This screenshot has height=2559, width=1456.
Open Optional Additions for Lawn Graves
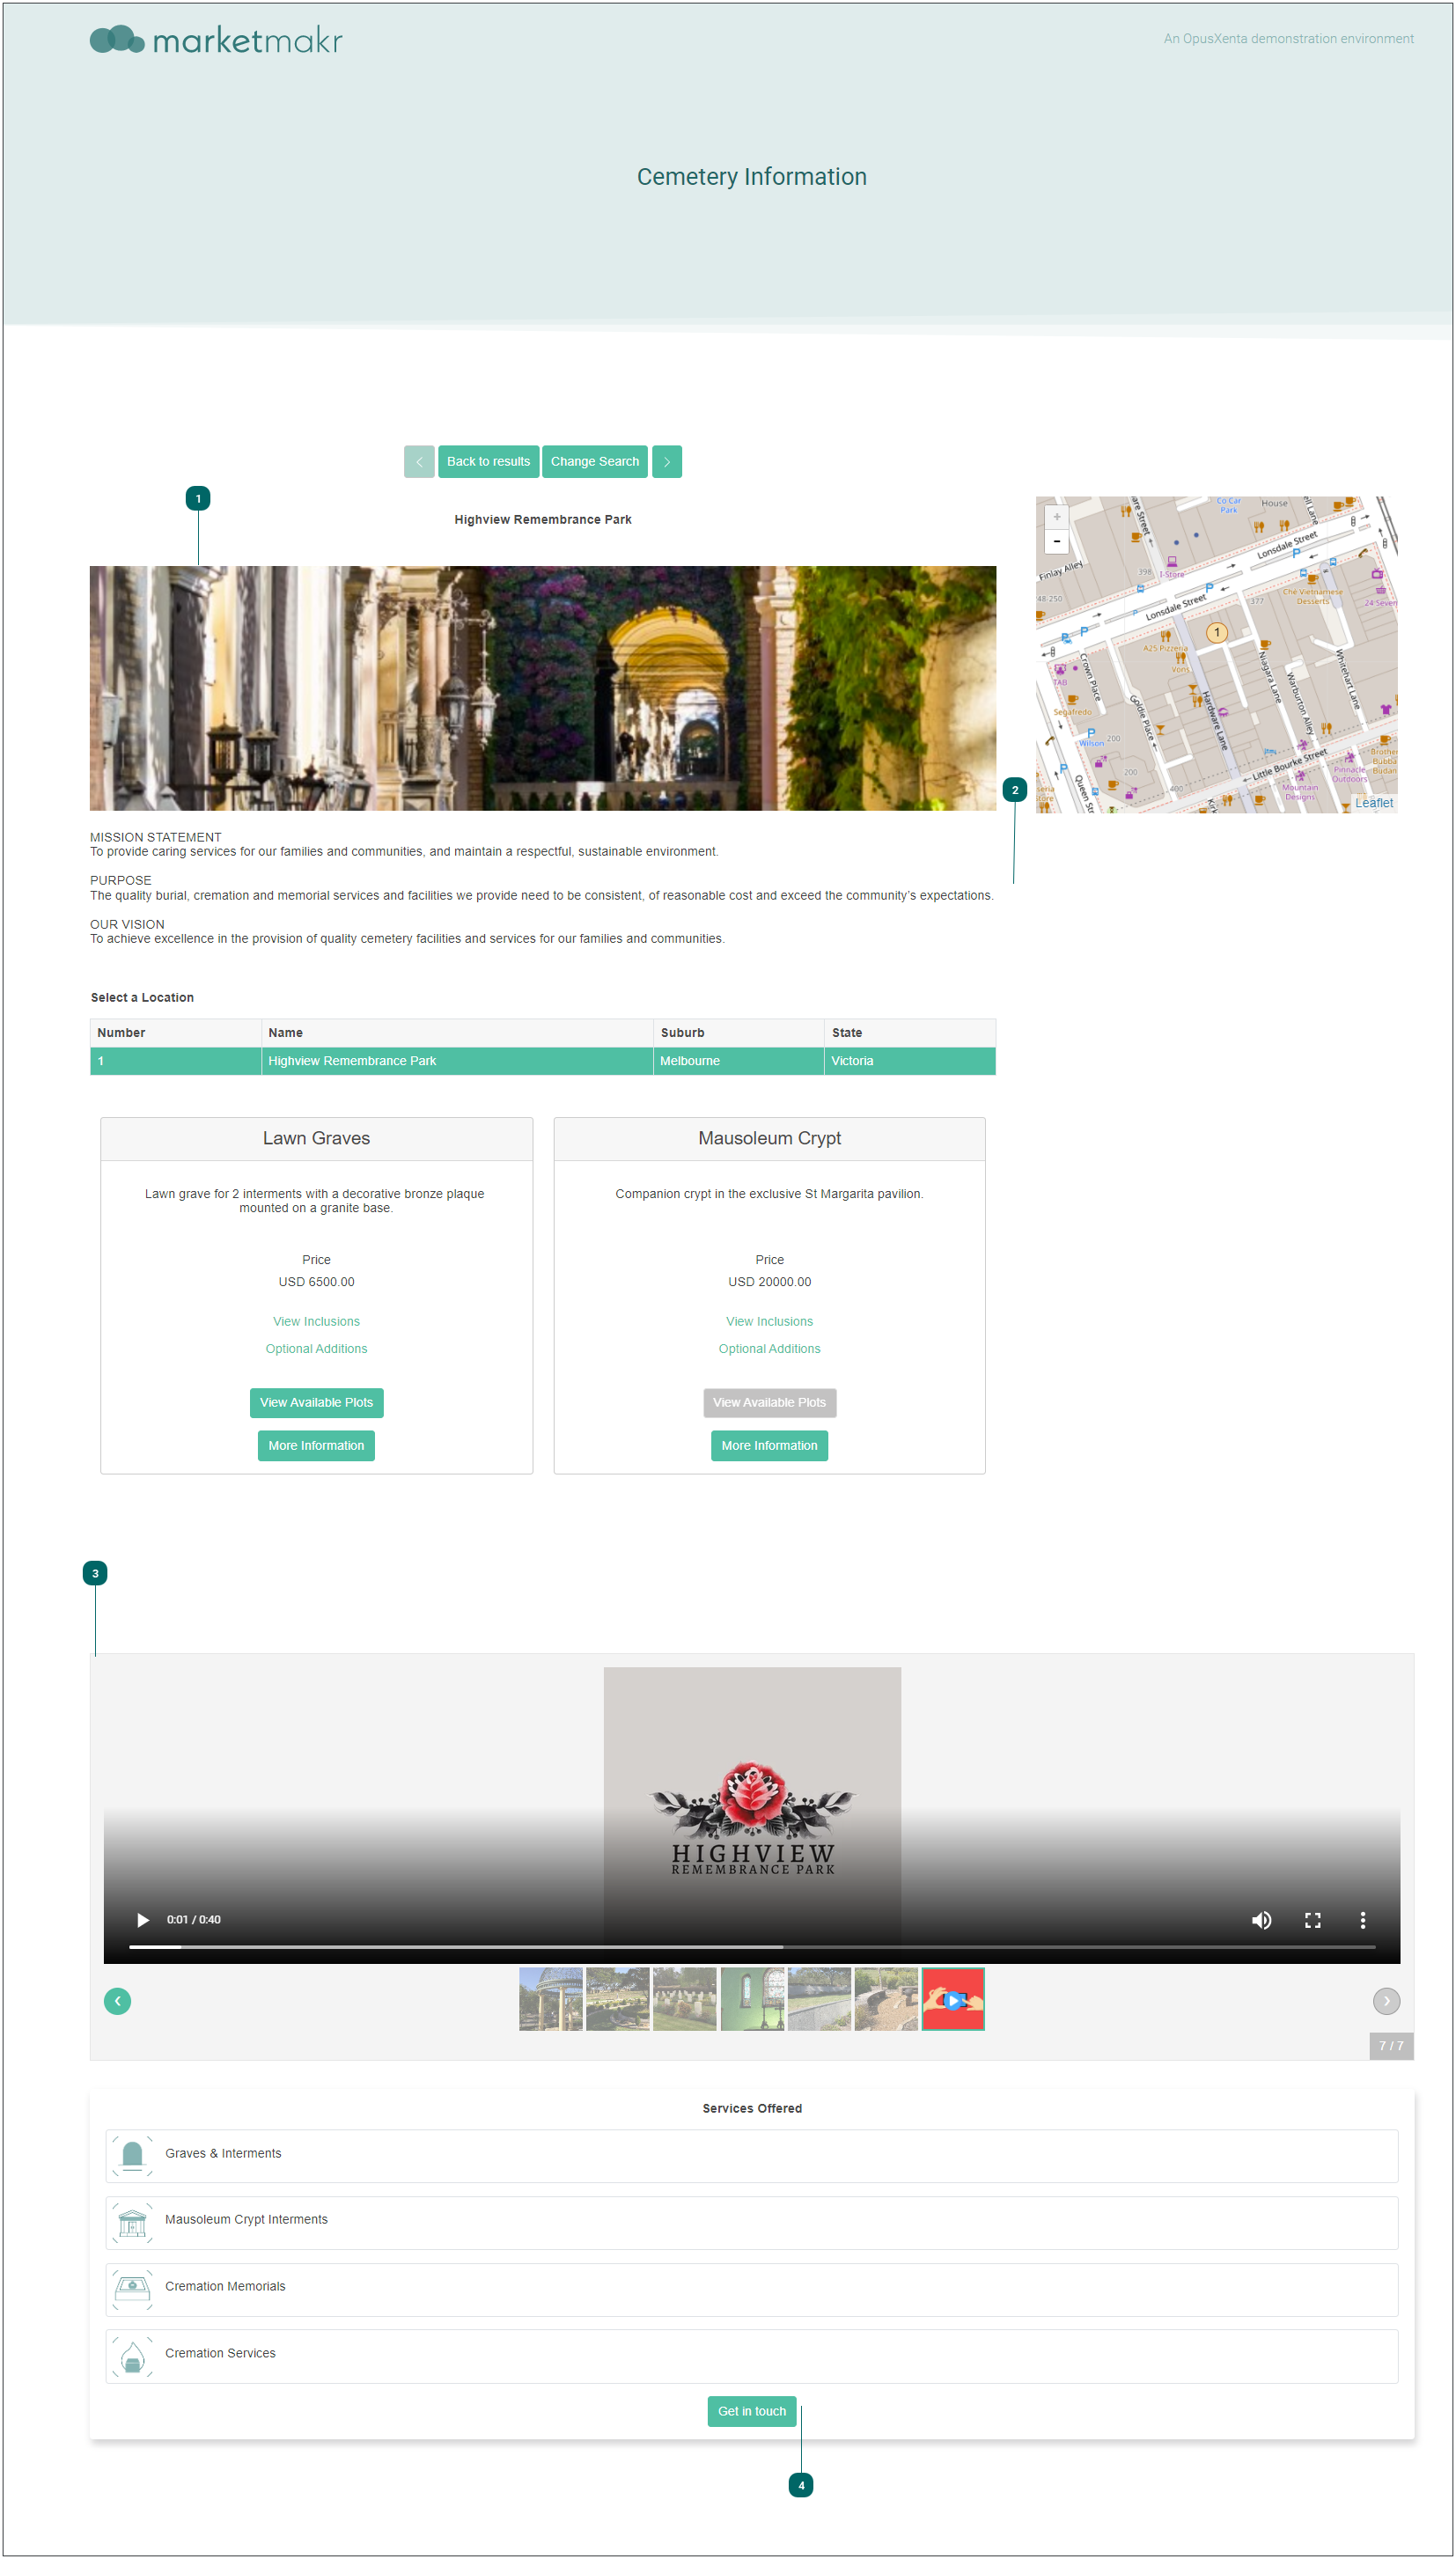[316, 1349]
